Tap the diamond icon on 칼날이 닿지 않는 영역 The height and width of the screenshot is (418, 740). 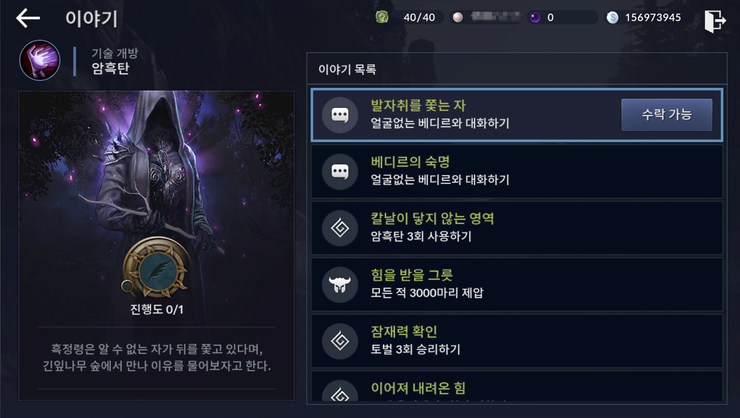pos(340,228)
